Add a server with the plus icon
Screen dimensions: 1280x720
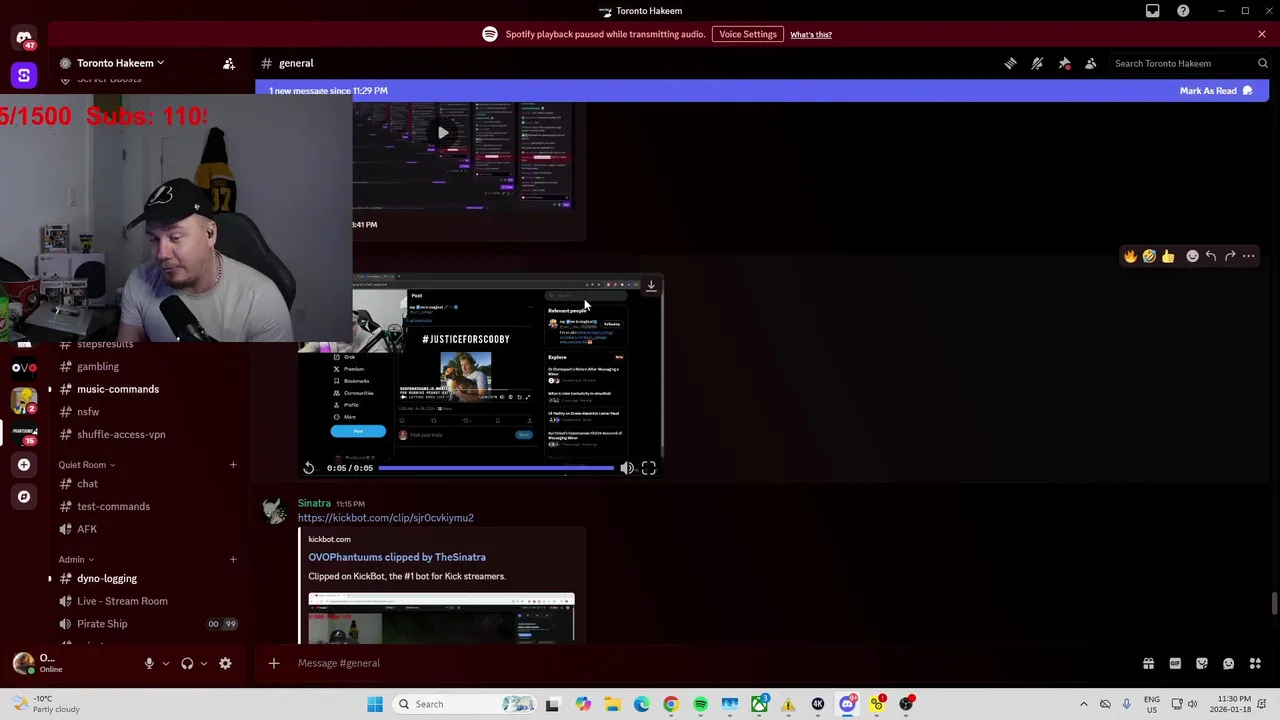click(24, 464)
